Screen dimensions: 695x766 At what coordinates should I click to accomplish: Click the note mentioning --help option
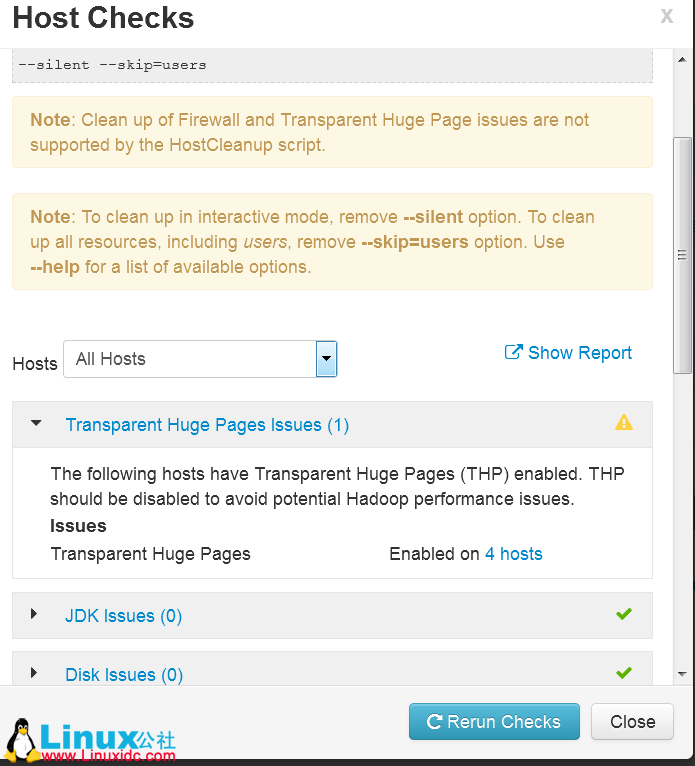tap(332, 241)
